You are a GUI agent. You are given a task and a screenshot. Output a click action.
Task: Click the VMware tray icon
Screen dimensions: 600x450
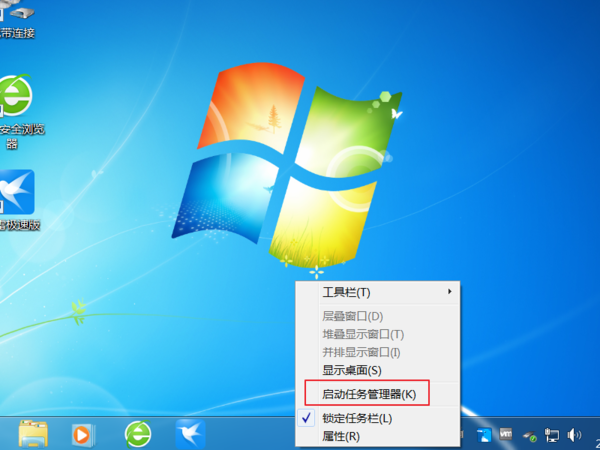tap(505, 434)
